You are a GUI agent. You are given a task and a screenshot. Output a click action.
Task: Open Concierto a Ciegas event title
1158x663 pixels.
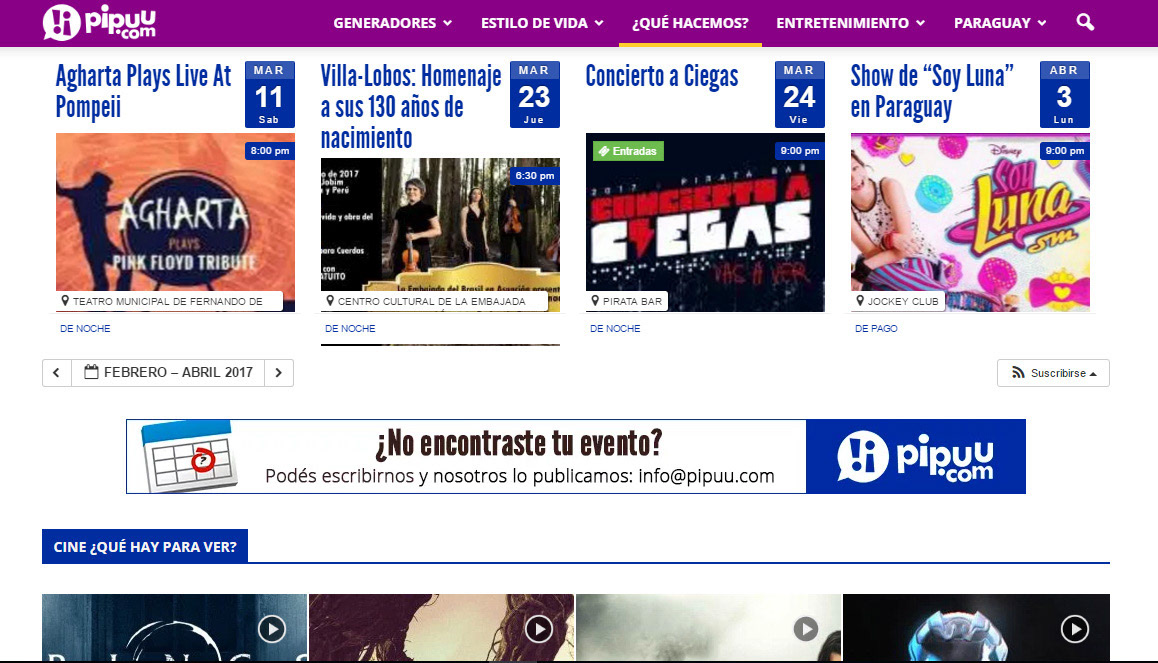(x=662, y=77)
